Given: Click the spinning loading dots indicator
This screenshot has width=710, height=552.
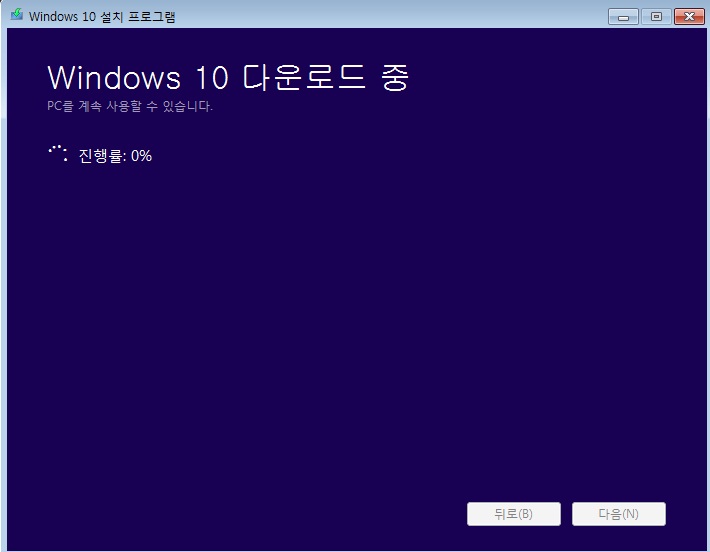Looking at the screenshot, I should pyautogui.click(x=58, y=154).
